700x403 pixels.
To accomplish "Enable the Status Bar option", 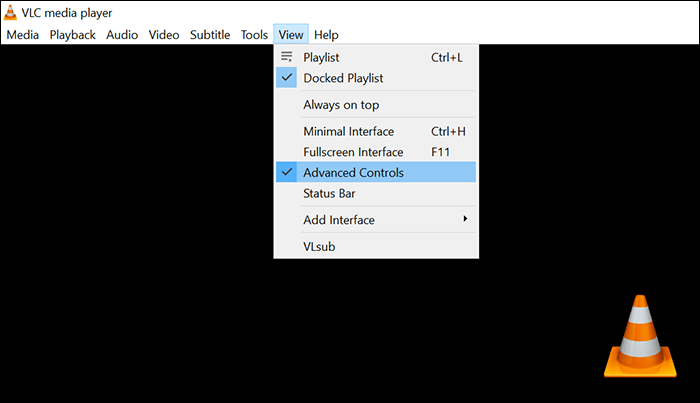I will (x=329, y=194).
